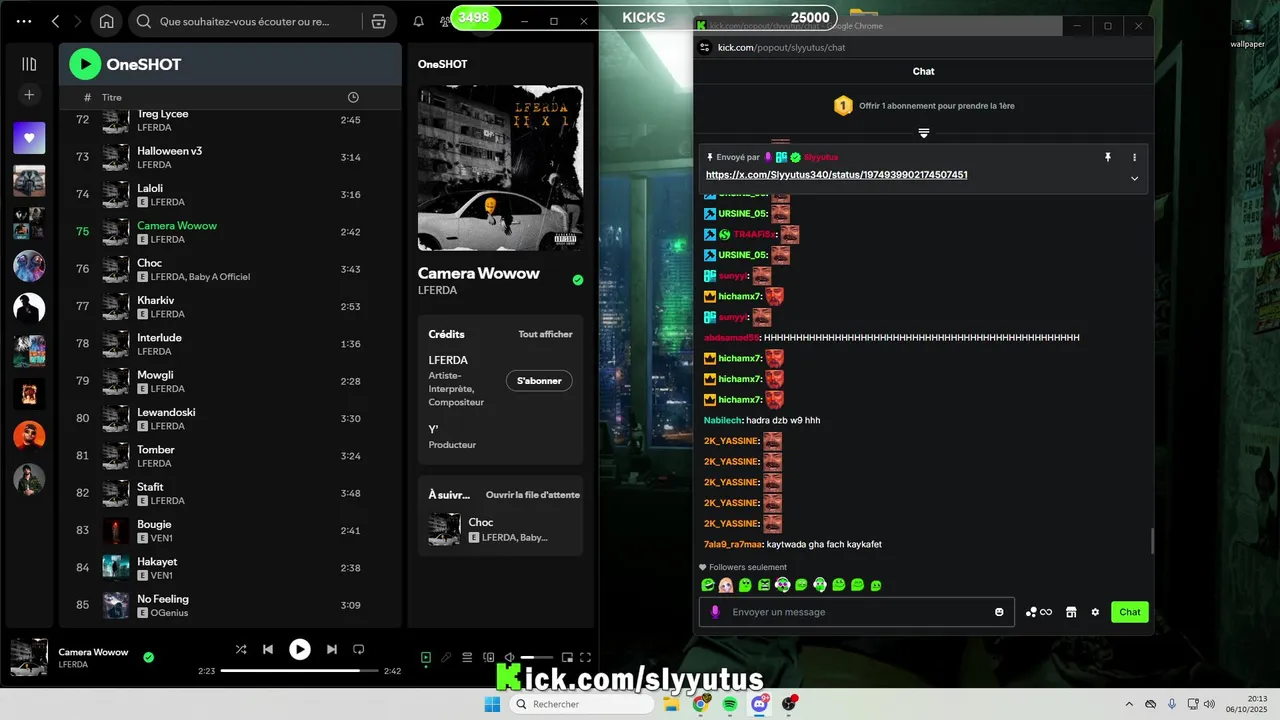Image resolution: width=1280 pixels, height=720 pixels.
Task: Click S'abonner button for LFERDA
Action: point(539,381)
